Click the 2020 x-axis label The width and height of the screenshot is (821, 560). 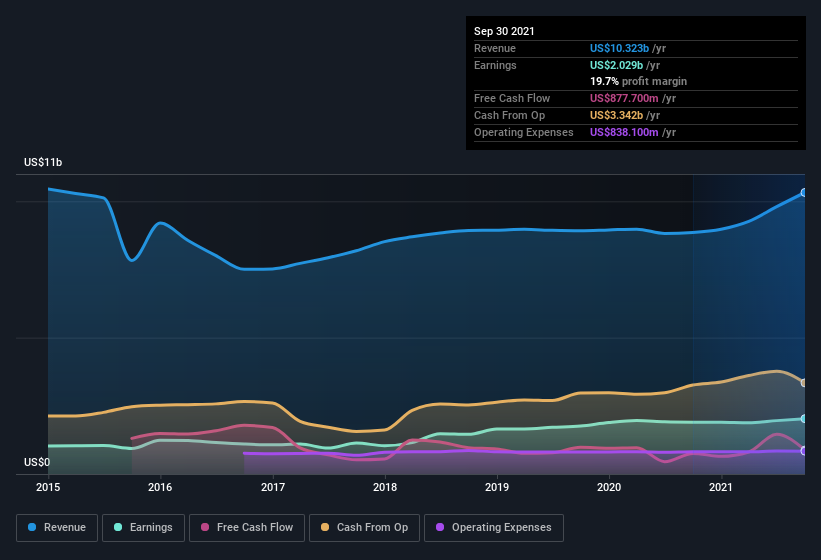(x=609, y=487)
